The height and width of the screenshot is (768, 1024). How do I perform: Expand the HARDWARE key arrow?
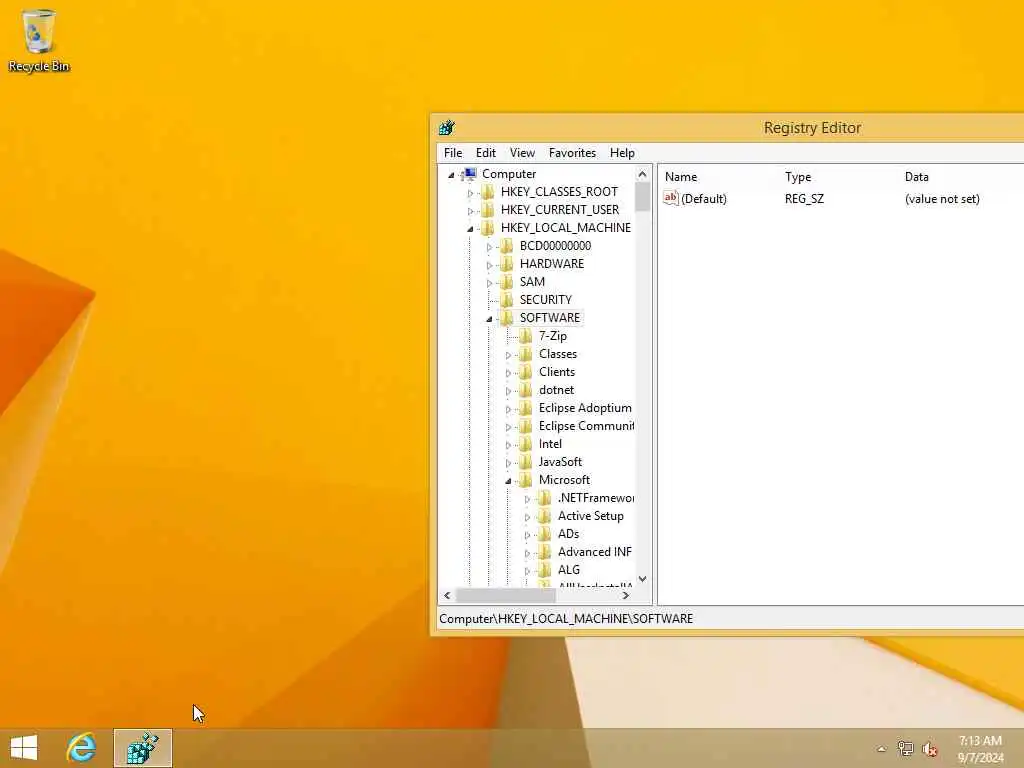coord(489,265)
